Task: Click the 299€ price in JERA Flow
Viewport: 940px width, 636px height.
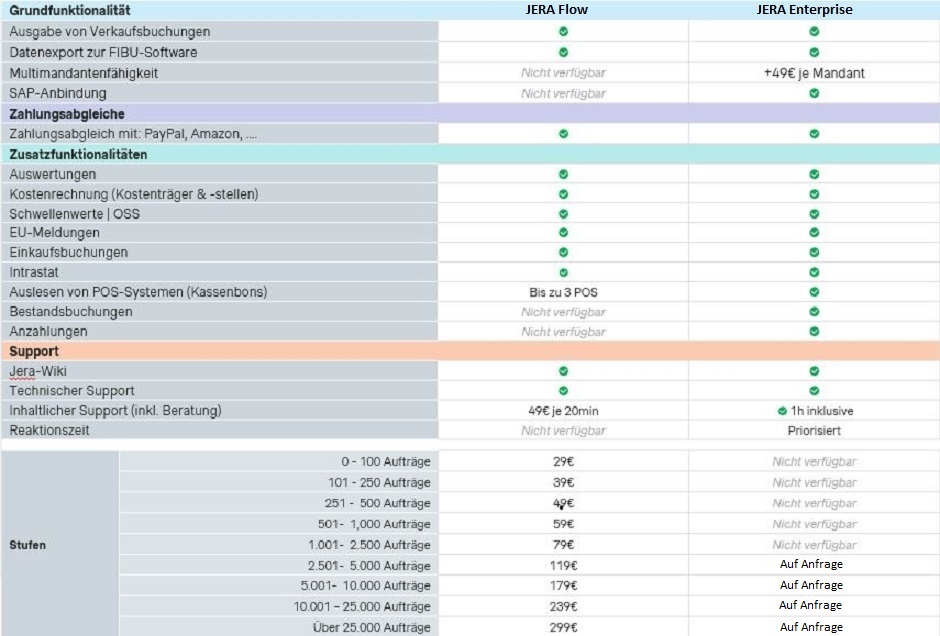Action: click(563, 627)
